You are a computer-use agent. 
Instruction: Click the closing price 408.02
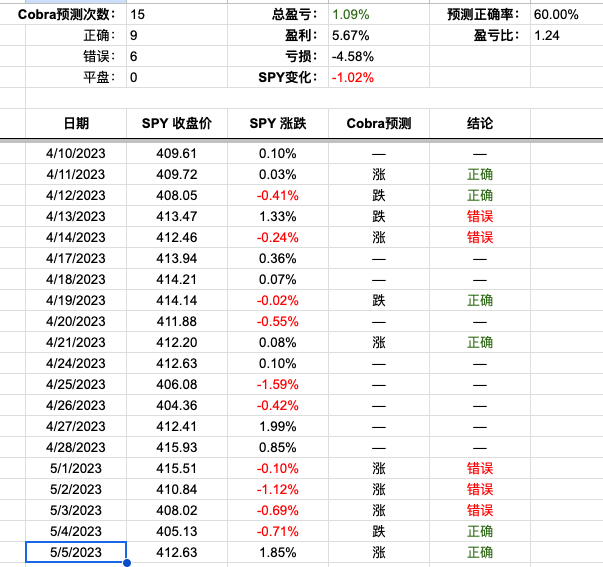tap(177, 510)
